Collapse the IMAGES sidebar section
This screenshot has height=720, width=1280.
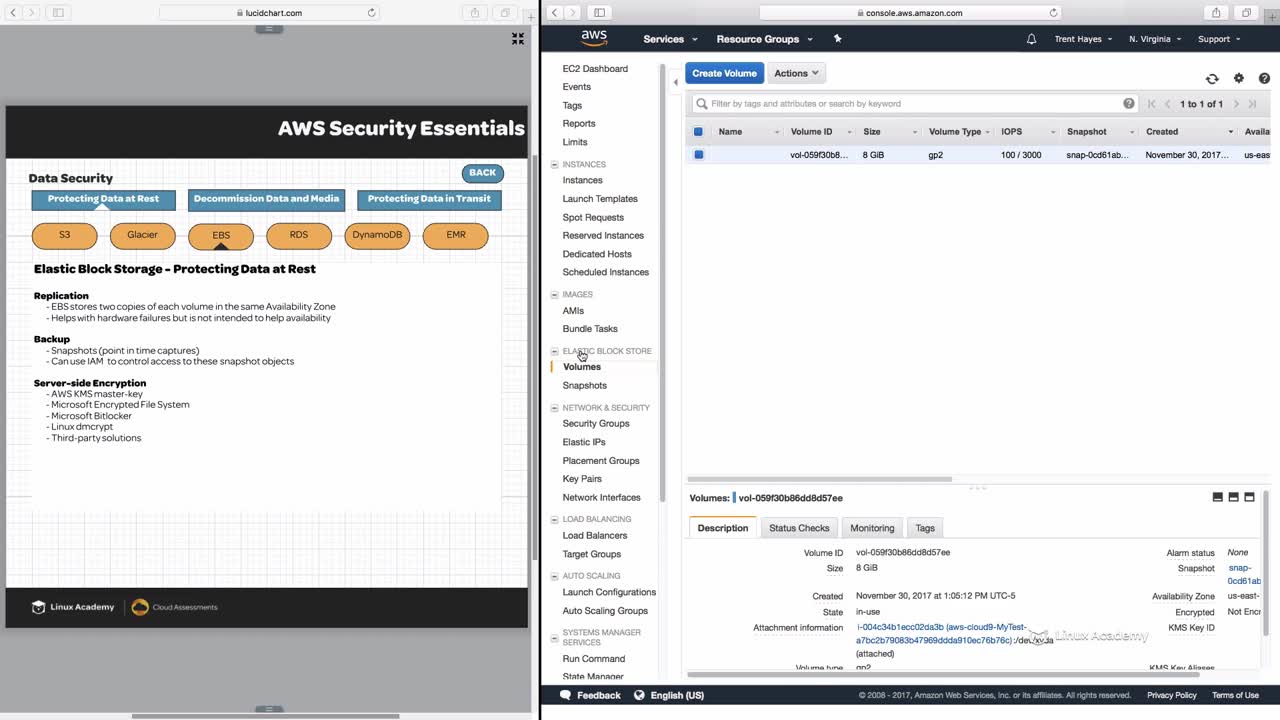pos(555,294)
